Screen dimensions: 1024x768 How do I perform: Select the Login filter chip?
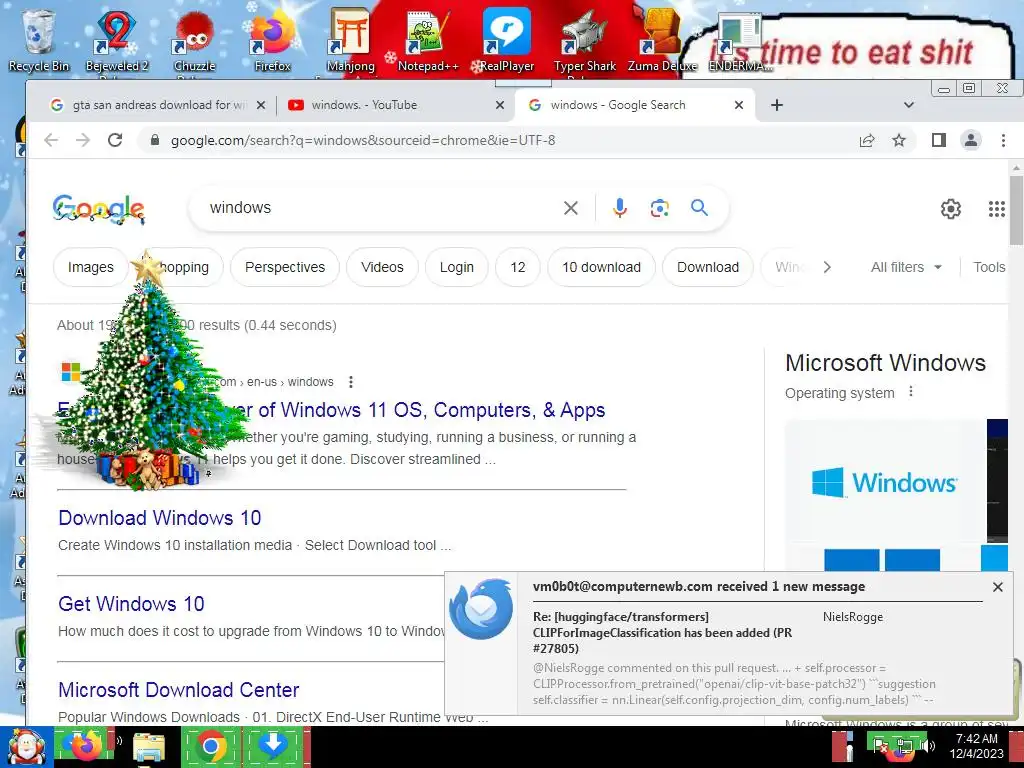click(456, 267)
